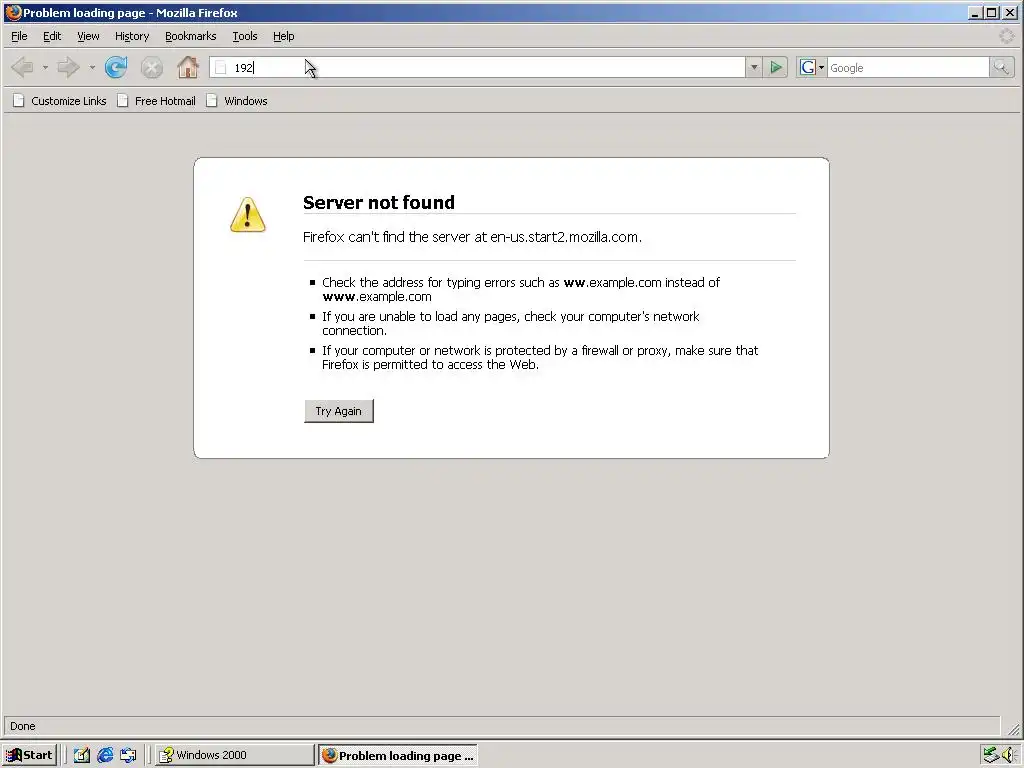The width and height of the screenshot is (1024, 768).
Task: Click the Server not found heading
Action: coord(379,202)
